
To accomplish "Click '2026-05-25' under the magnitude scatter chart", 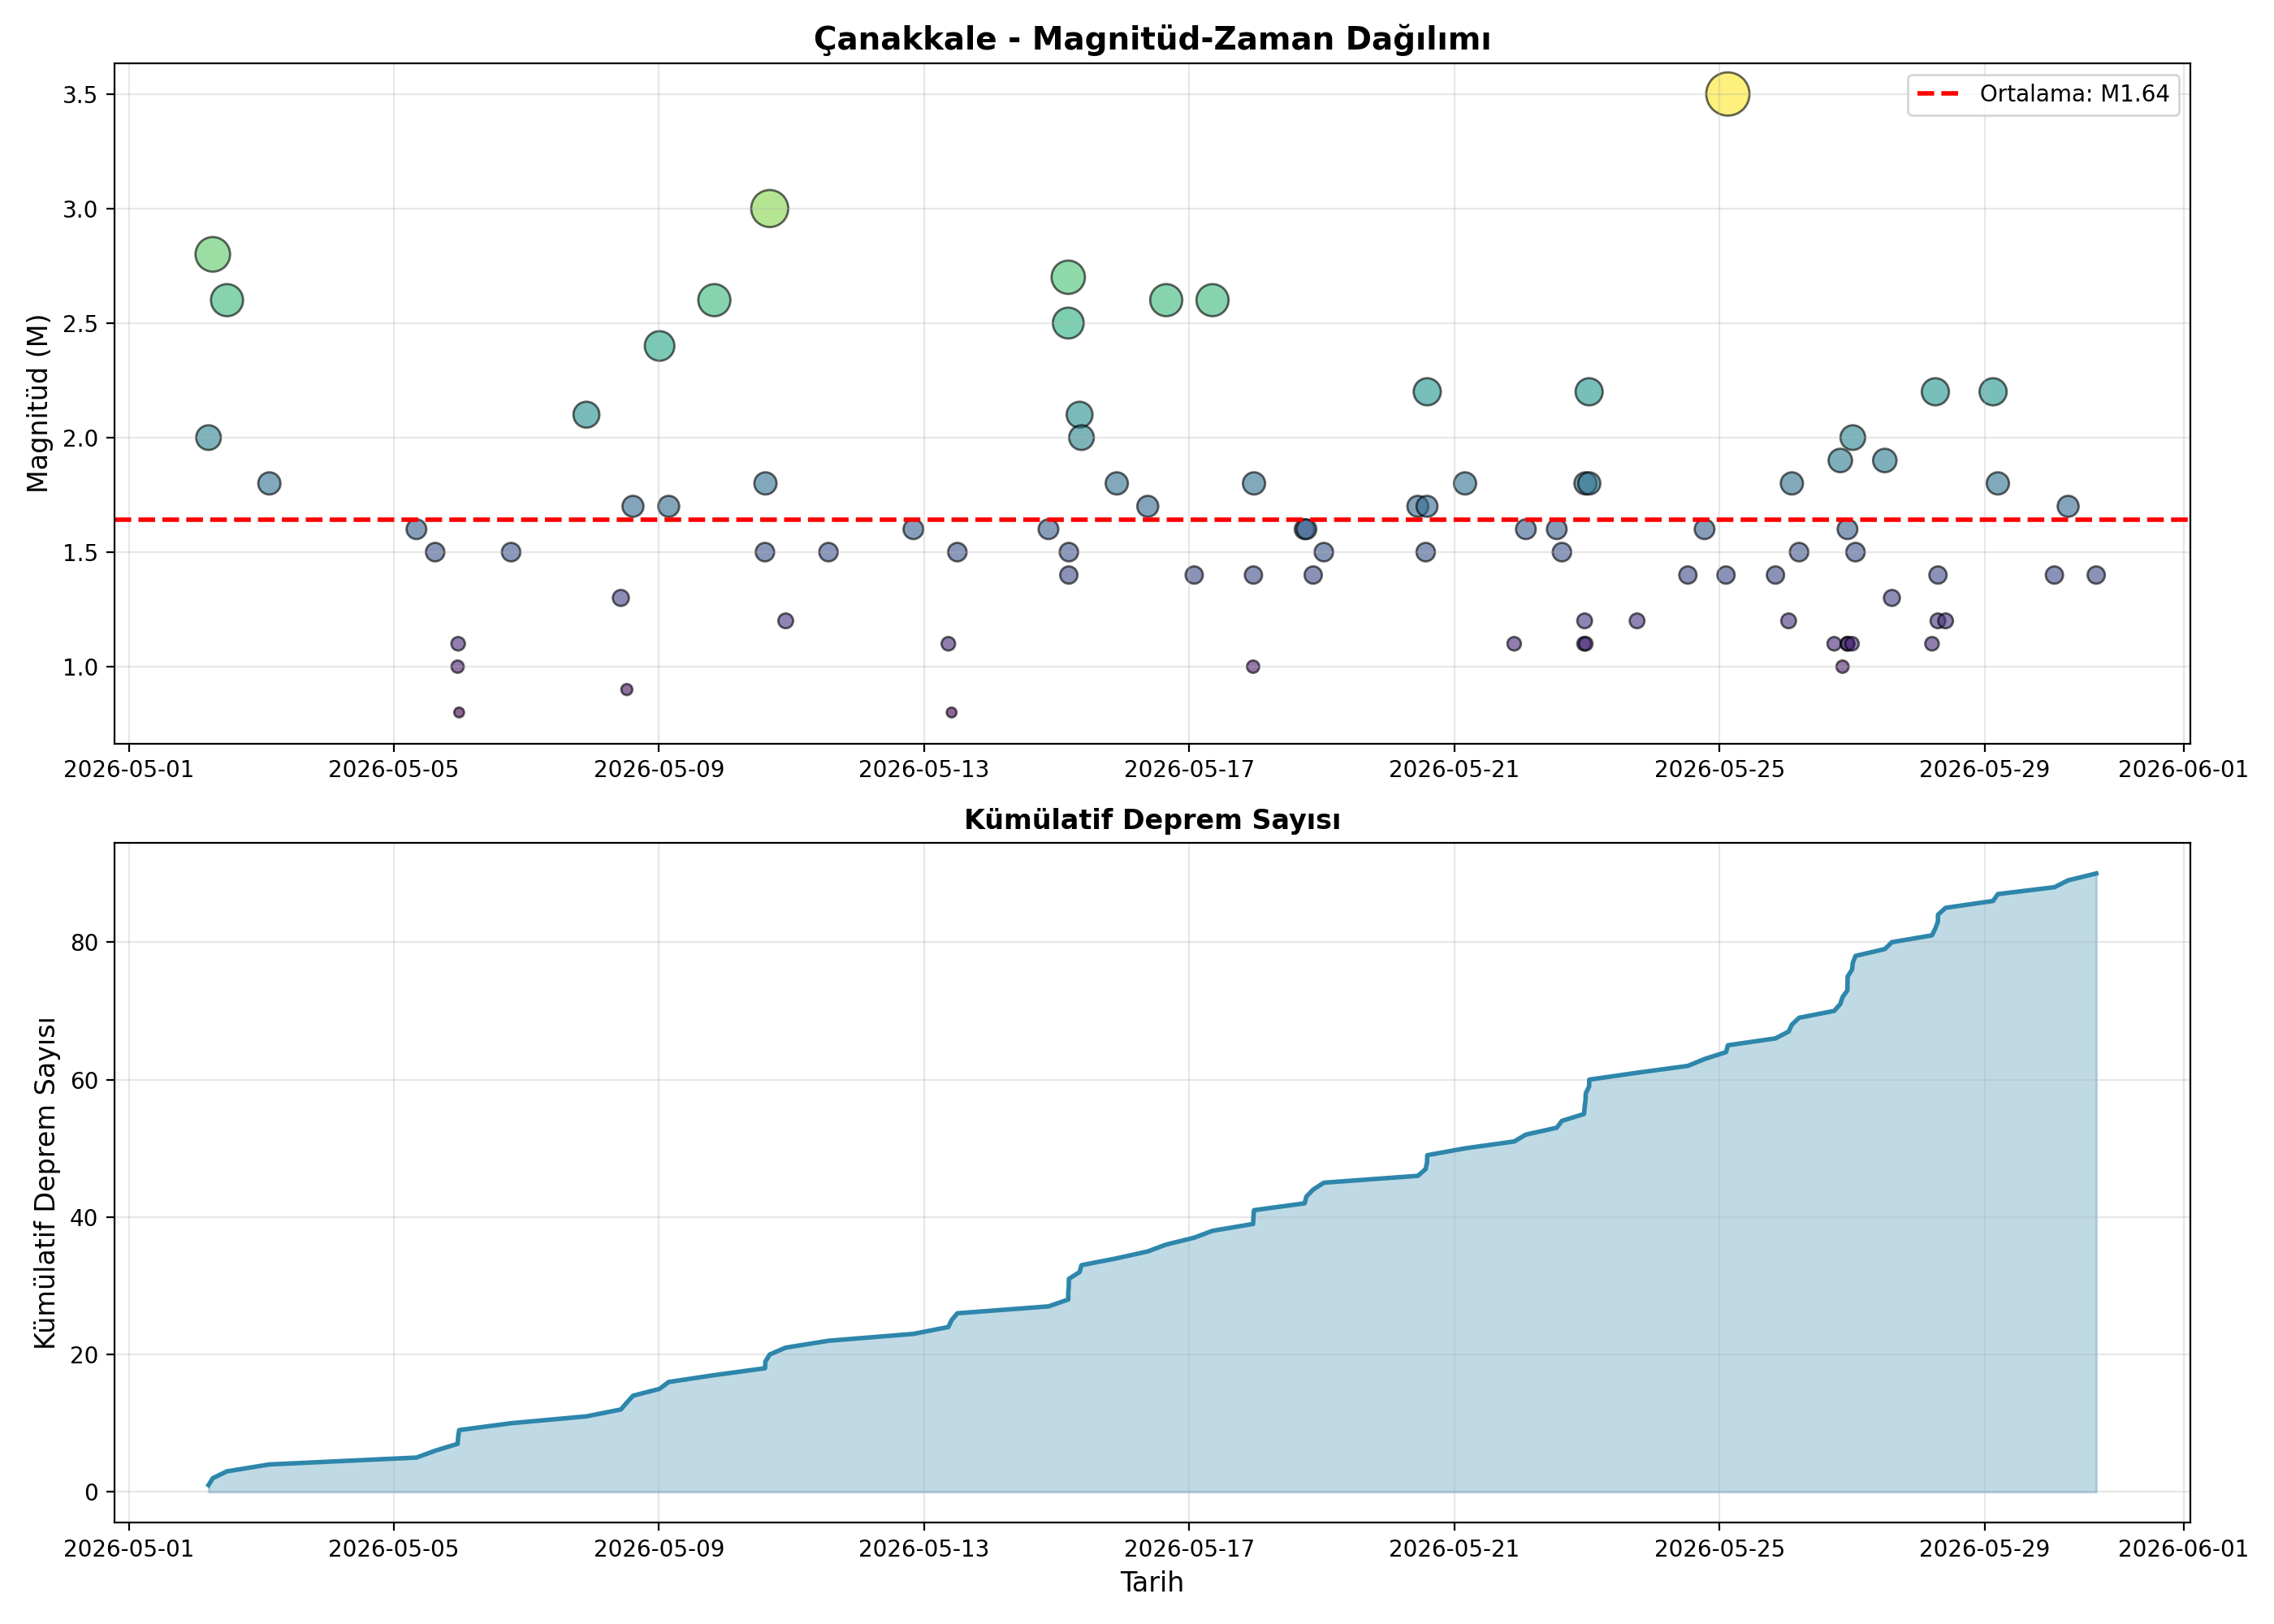I will click(x=1719, y=769).
